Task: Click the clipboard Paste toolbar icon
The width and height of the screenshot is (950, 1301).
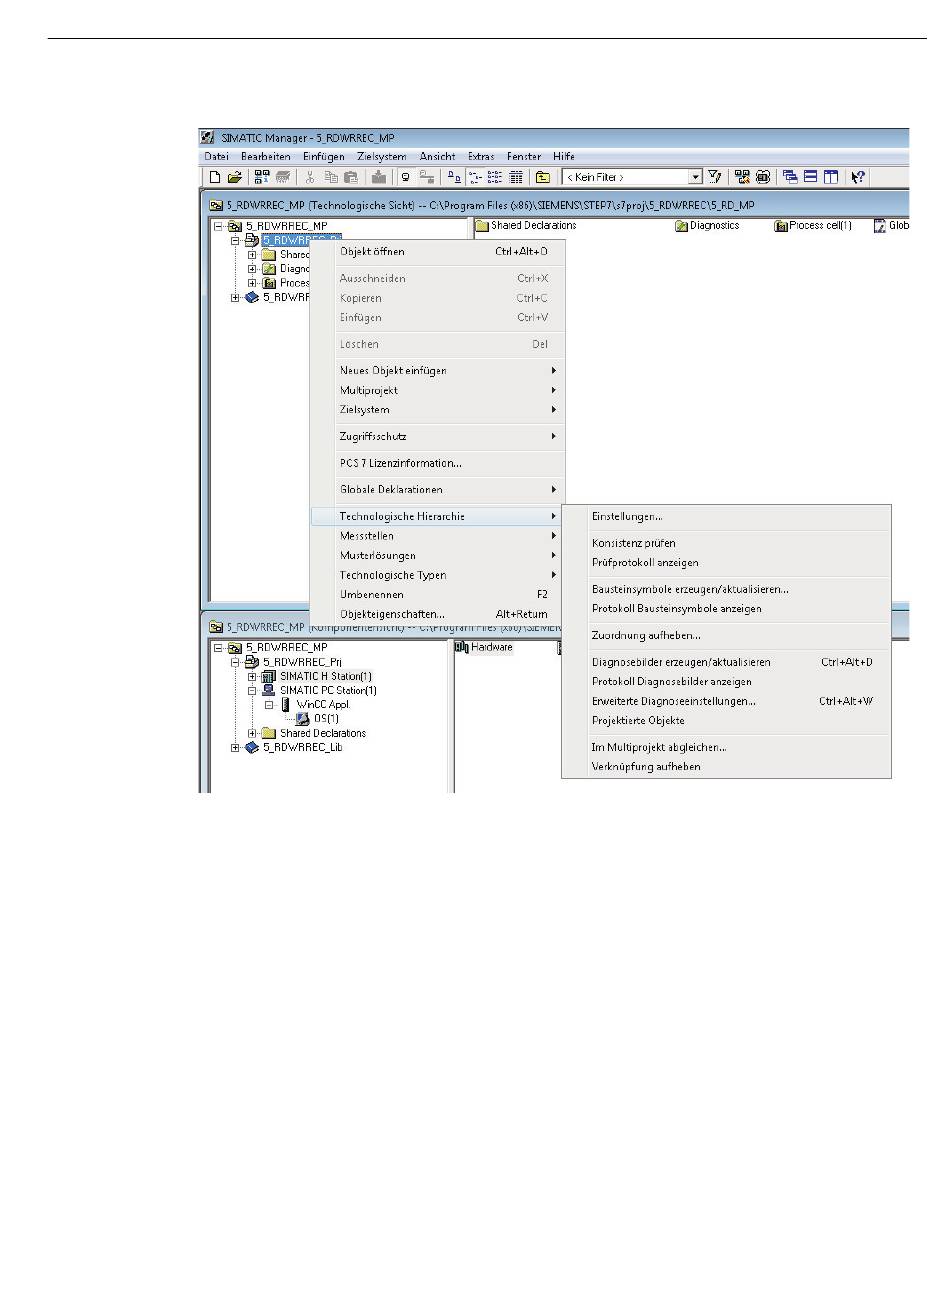Action: [x=351, y=177]
